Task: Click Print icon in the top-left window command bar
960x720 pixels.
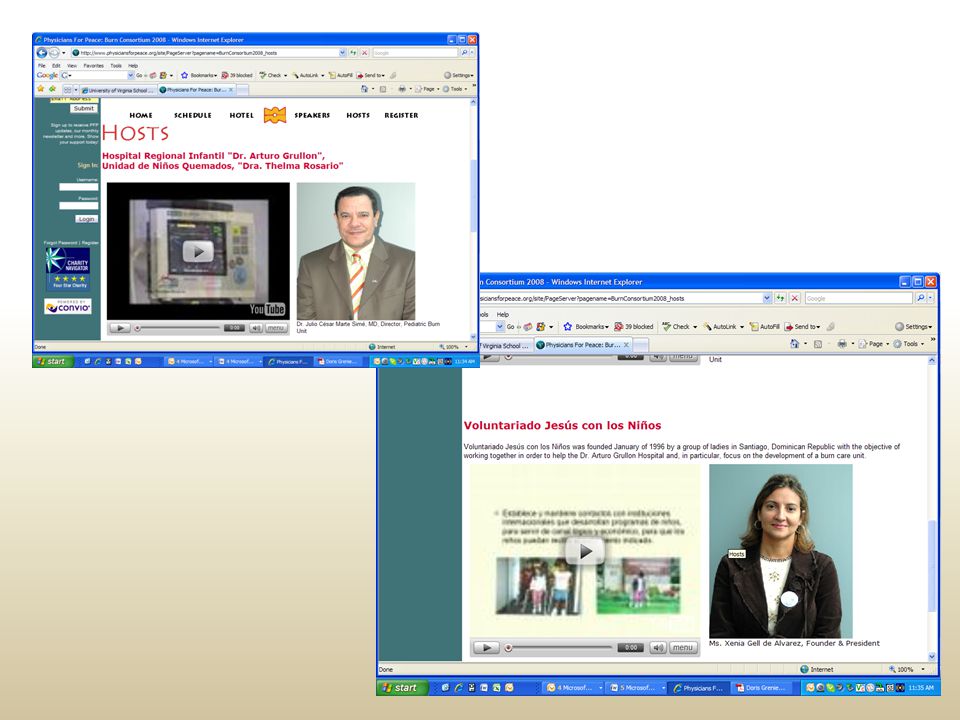Action: tap(402, 89)
